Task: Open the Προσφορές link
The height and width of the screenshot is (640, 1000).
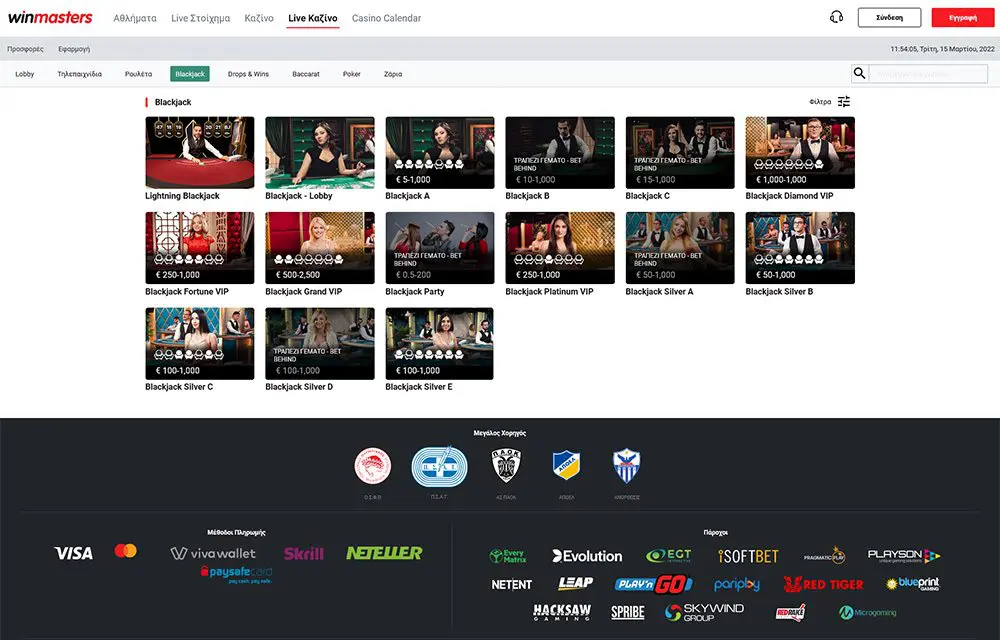Action: tap(25, 48)
